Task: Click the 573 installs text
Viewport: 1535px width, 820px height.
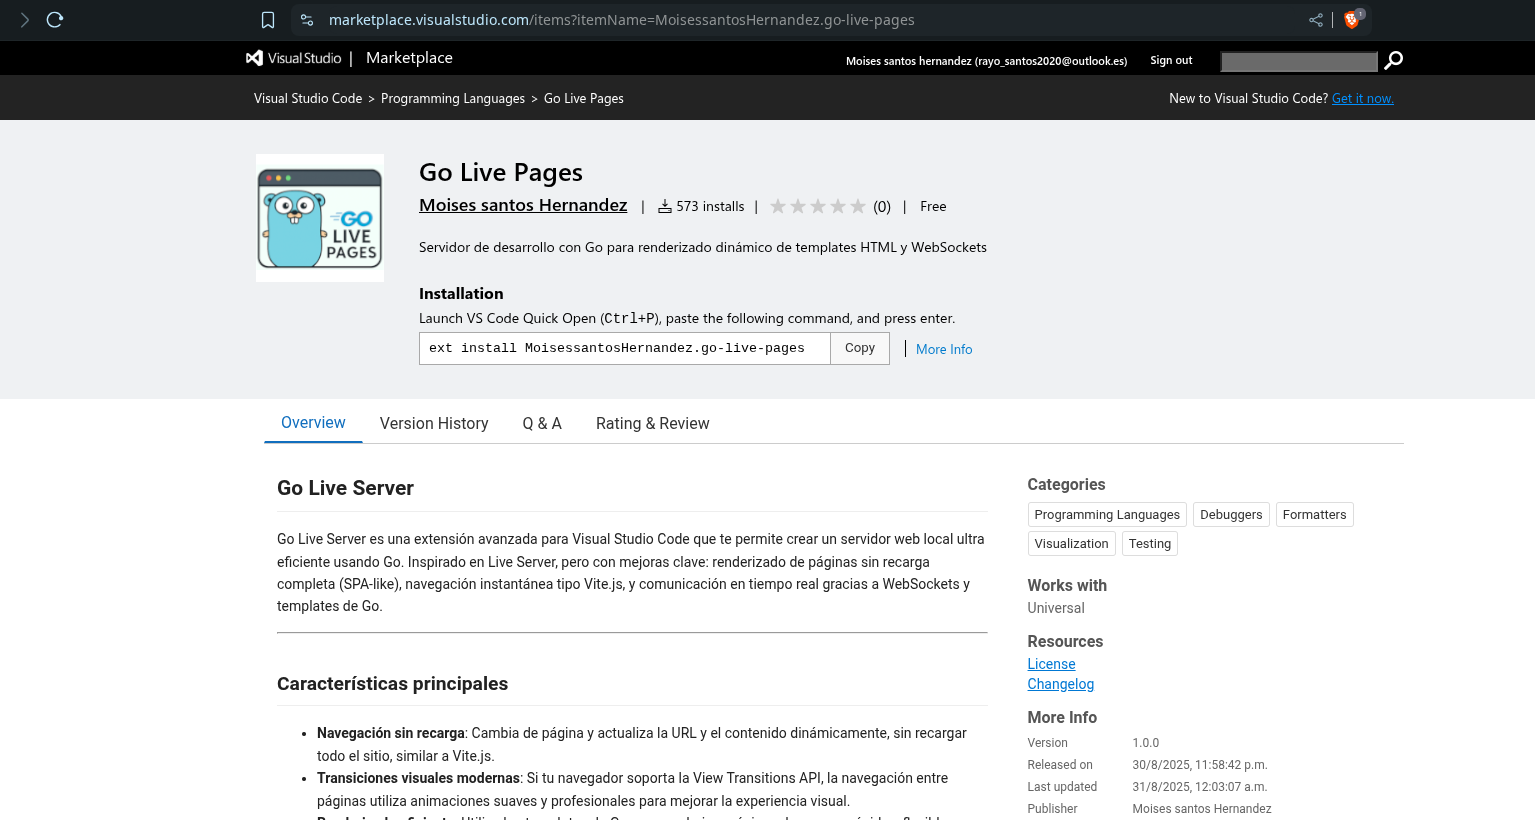Action: click(710, 206)
